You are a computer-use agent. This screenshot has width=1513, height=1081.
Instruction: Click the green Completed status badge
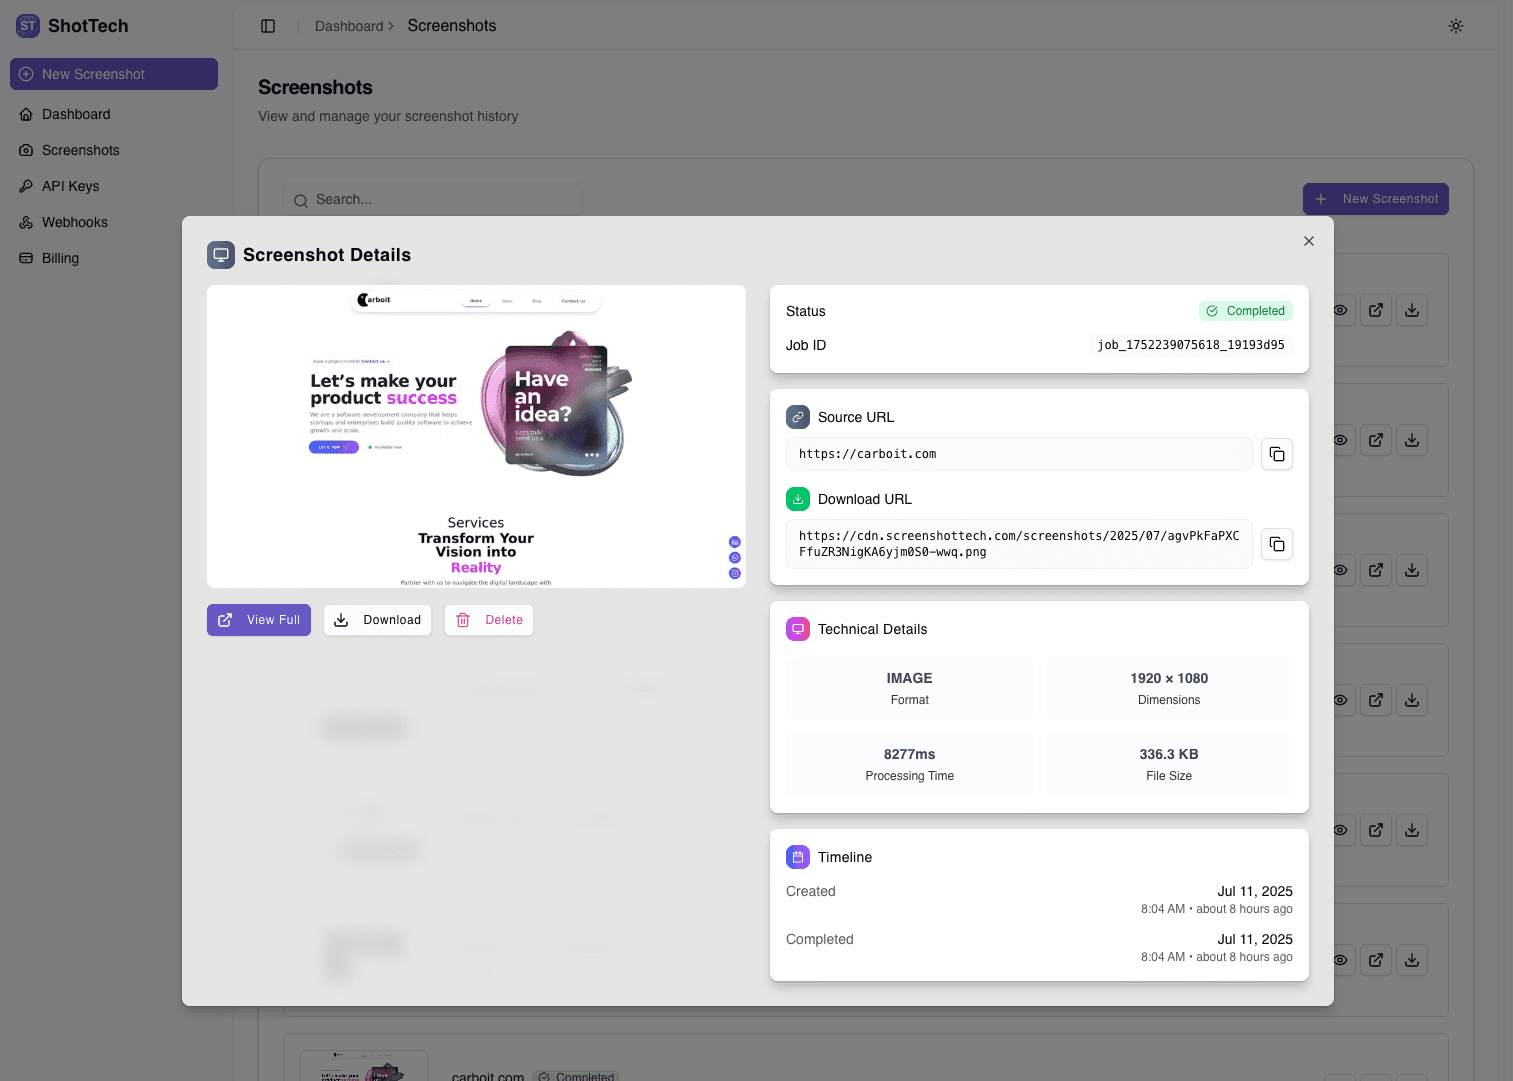click(1246, 311)
